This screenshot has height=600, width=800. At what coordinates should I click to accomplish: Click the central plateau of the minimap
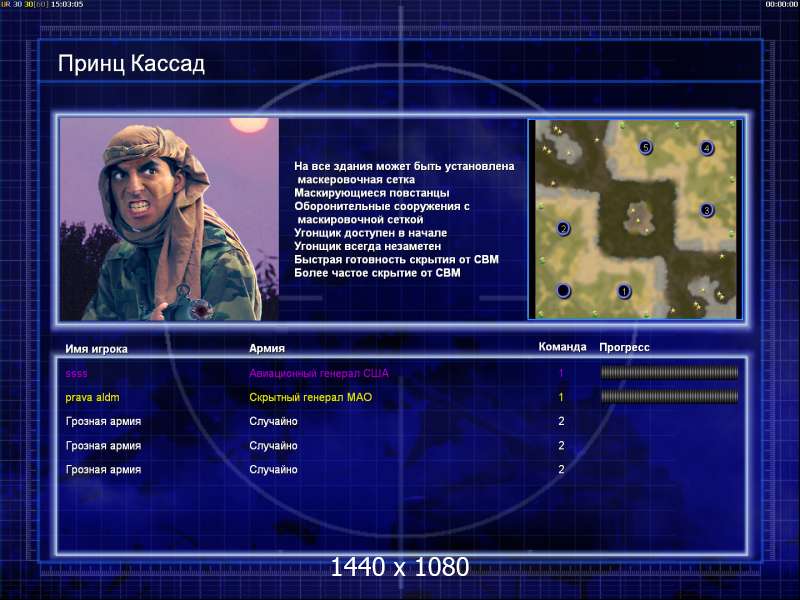pos(638,217)
